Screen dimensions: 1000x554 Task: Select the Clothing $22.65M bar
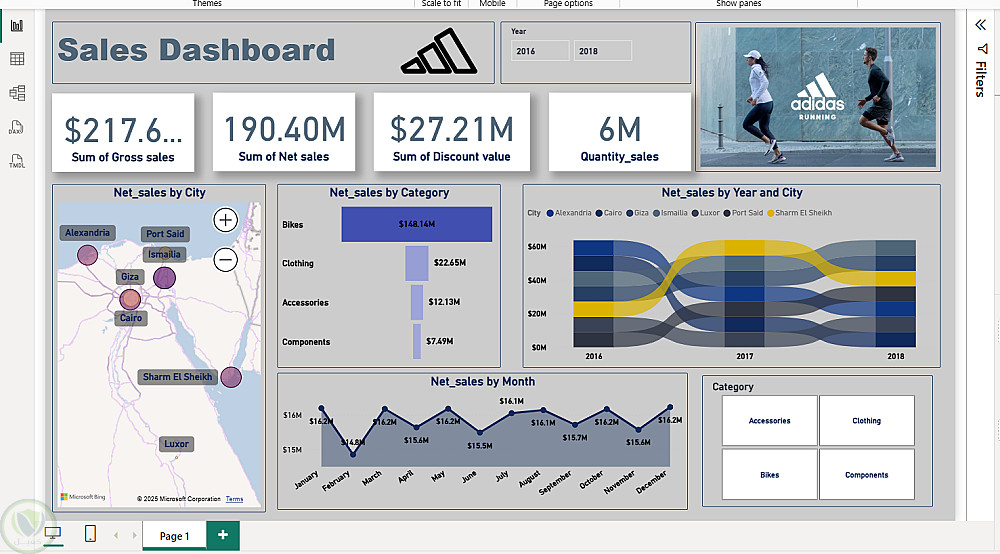point(416,263)
